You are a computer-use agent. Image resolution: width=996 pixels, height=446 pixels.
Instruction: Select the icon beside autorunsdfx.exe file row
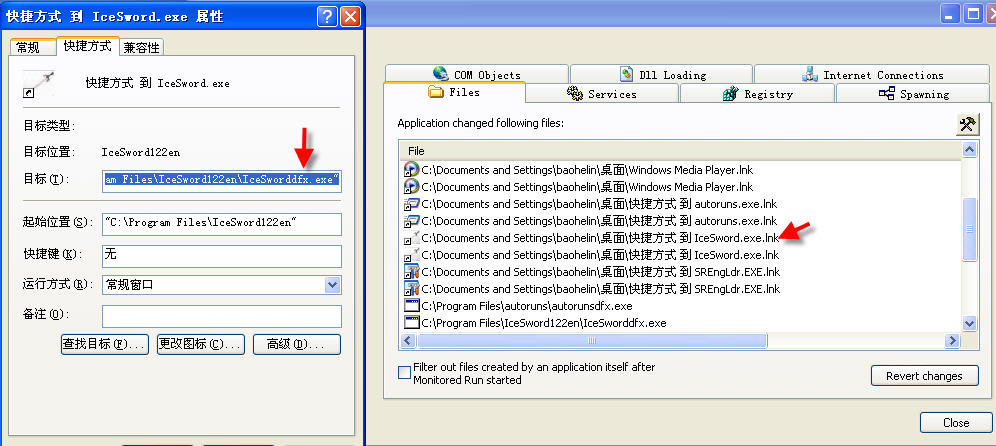pyautogui.click(x=412, y=306)
